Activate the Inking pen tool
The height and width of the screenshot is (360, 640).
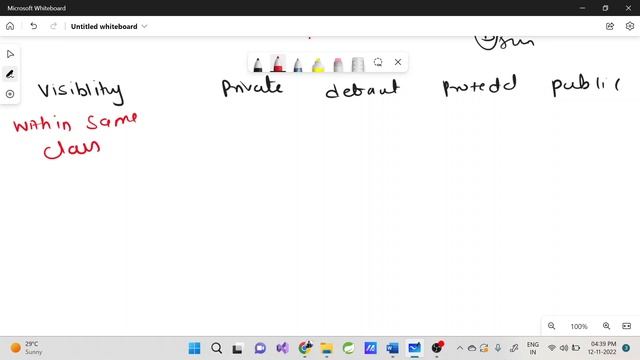click(x=10, y=74)
